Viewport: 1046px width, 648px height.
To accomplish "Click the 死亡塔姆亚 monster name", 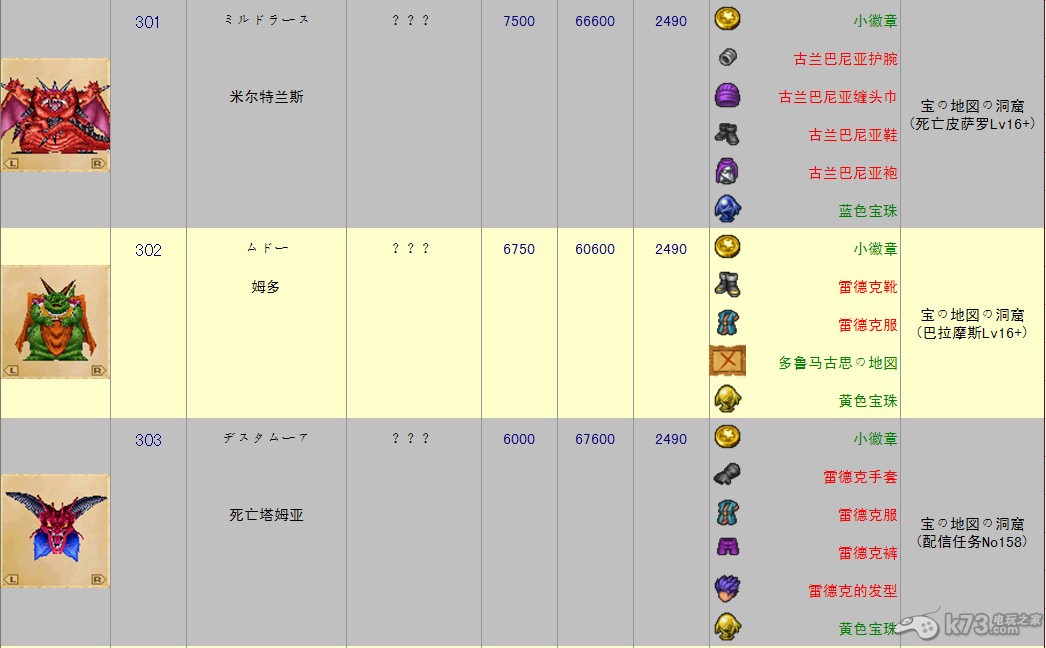I will (x=266, y=516).
